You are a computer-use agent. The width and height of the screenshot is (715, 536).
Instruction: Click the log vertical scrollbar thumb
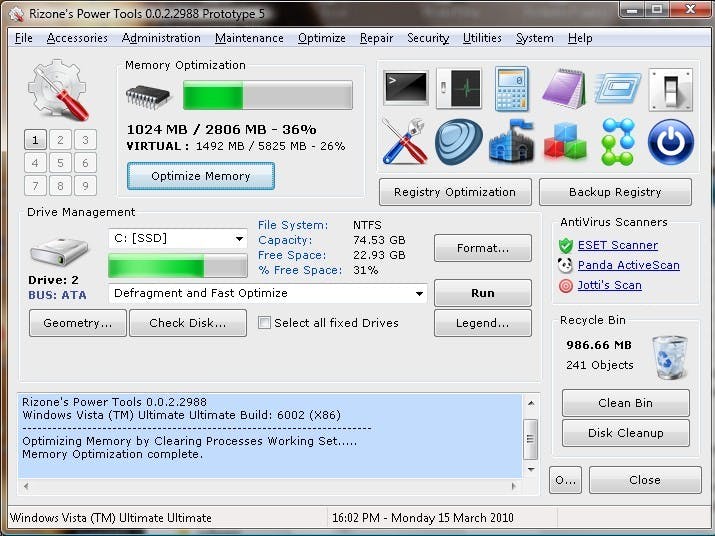(530, 439)
